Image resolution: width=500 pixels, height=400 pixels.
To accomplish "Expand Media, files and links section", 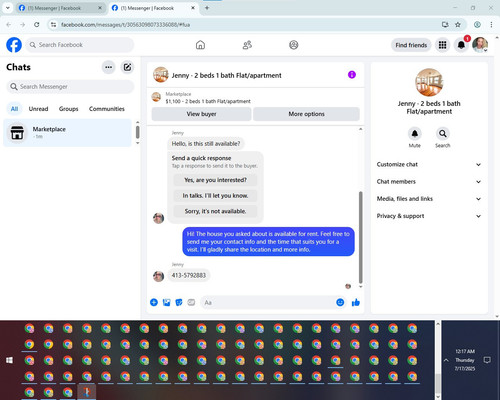I will pos(429,199).
